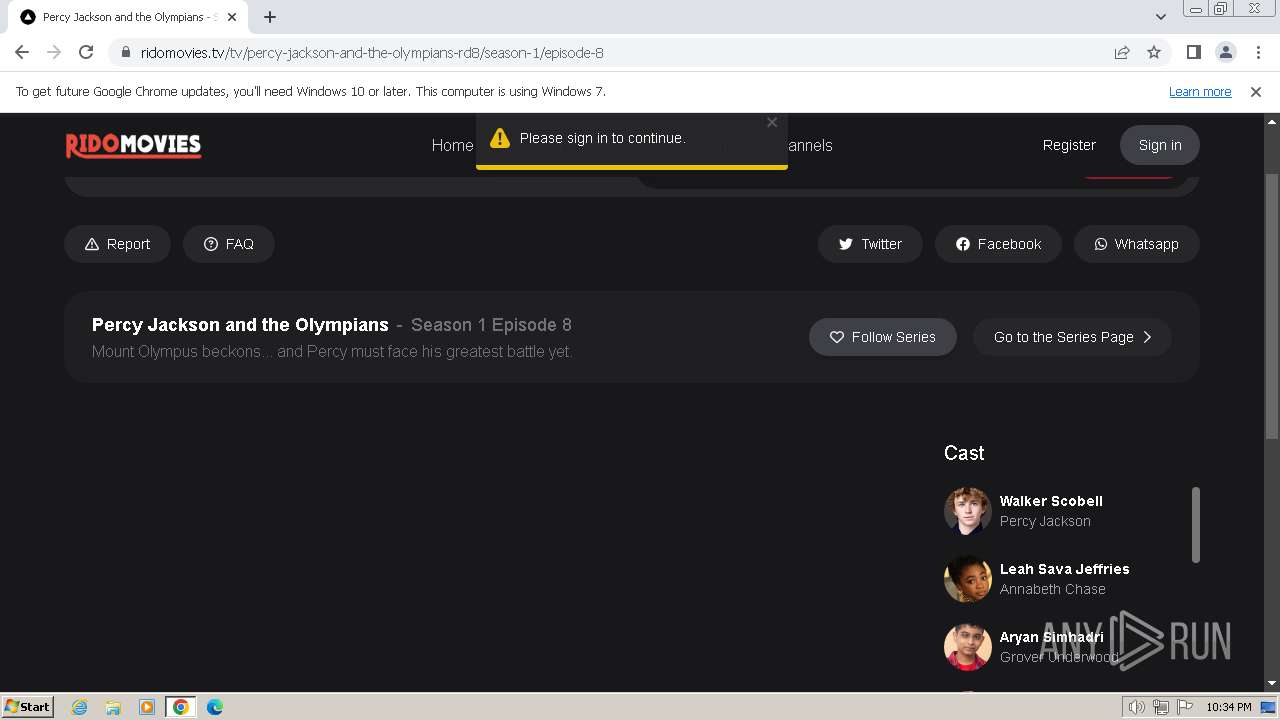
Task: Click the Twitter bird icon
Action: [846, 244]
